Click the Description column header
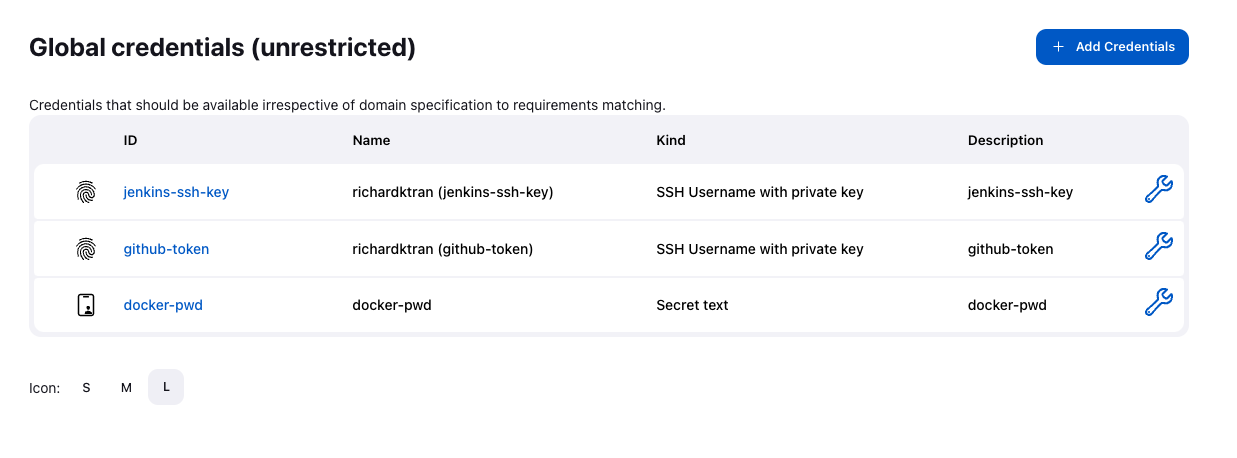Screen dimensions: 1237x458 point(1005,141)
